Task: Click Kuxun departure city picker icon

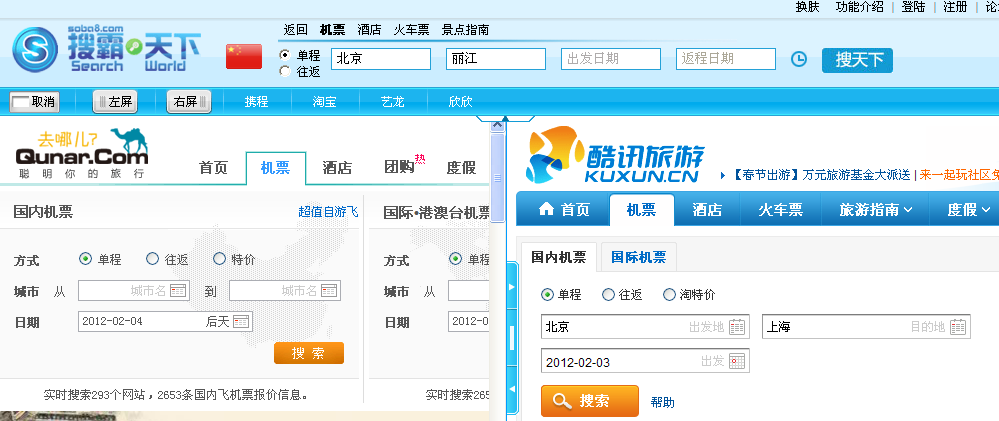Action: pos(737,327)
